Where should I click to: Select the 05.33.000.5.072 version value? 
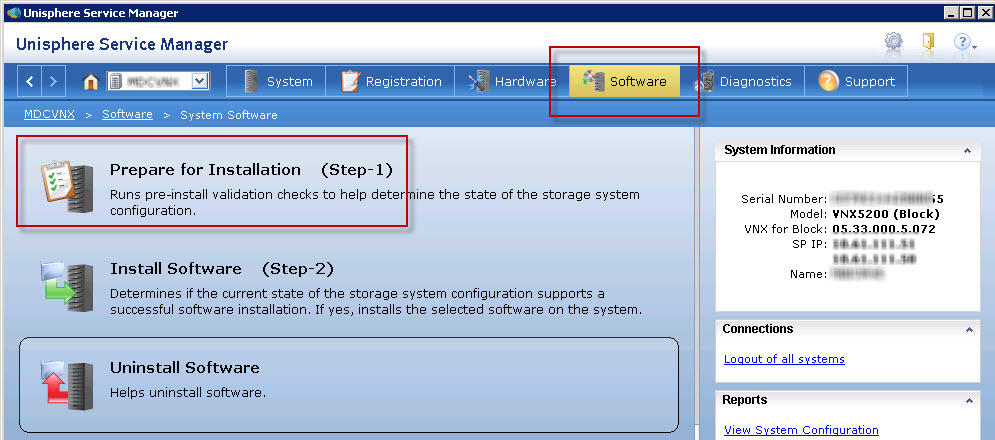(x=884, y=229)
